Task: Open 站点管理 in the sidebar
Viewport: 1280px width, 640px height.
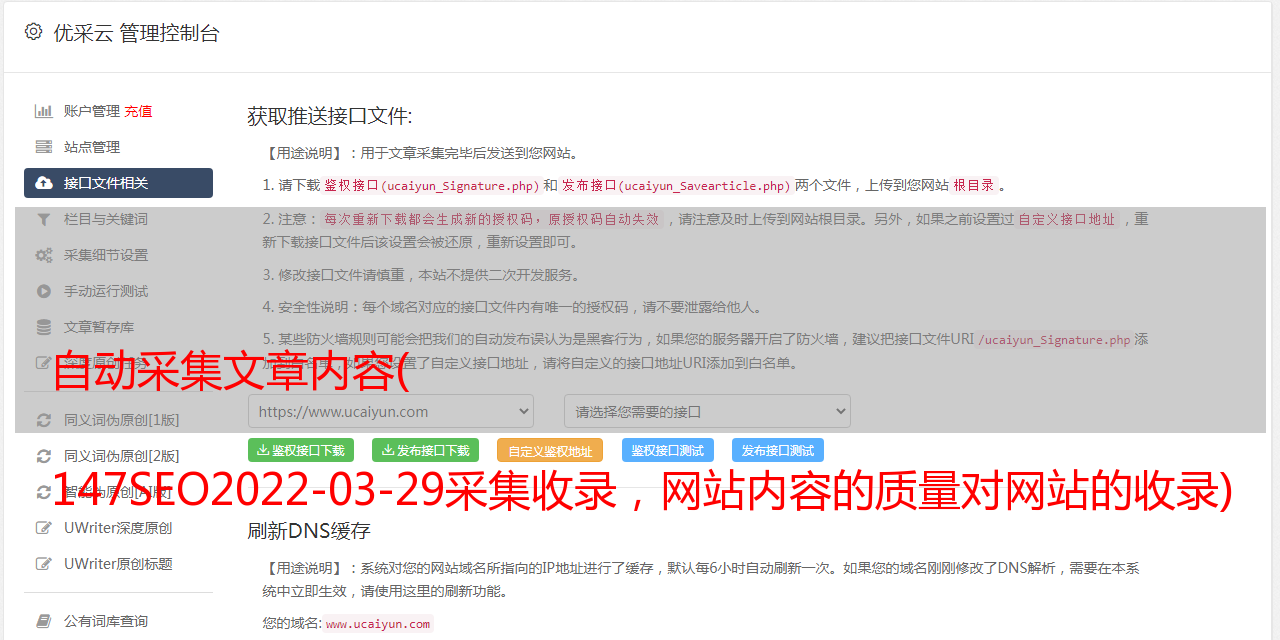Action: click(x=92, y=147)
